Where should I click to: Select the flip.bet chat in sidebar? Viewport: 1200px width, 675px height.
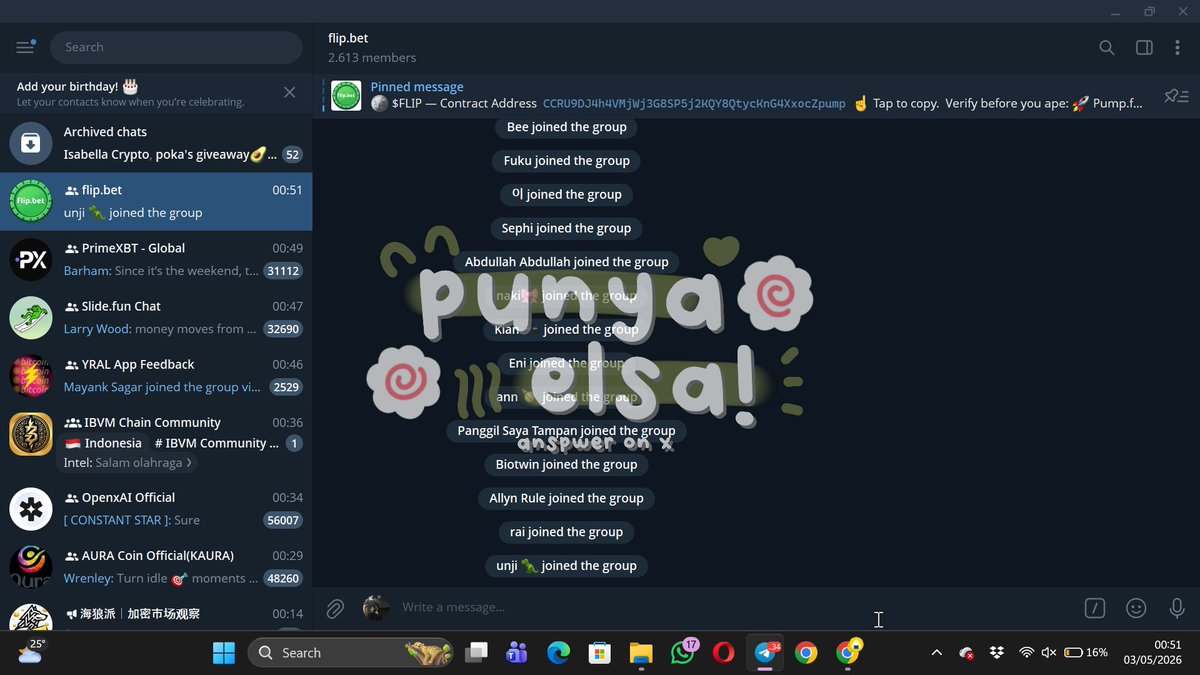[156, 201]
